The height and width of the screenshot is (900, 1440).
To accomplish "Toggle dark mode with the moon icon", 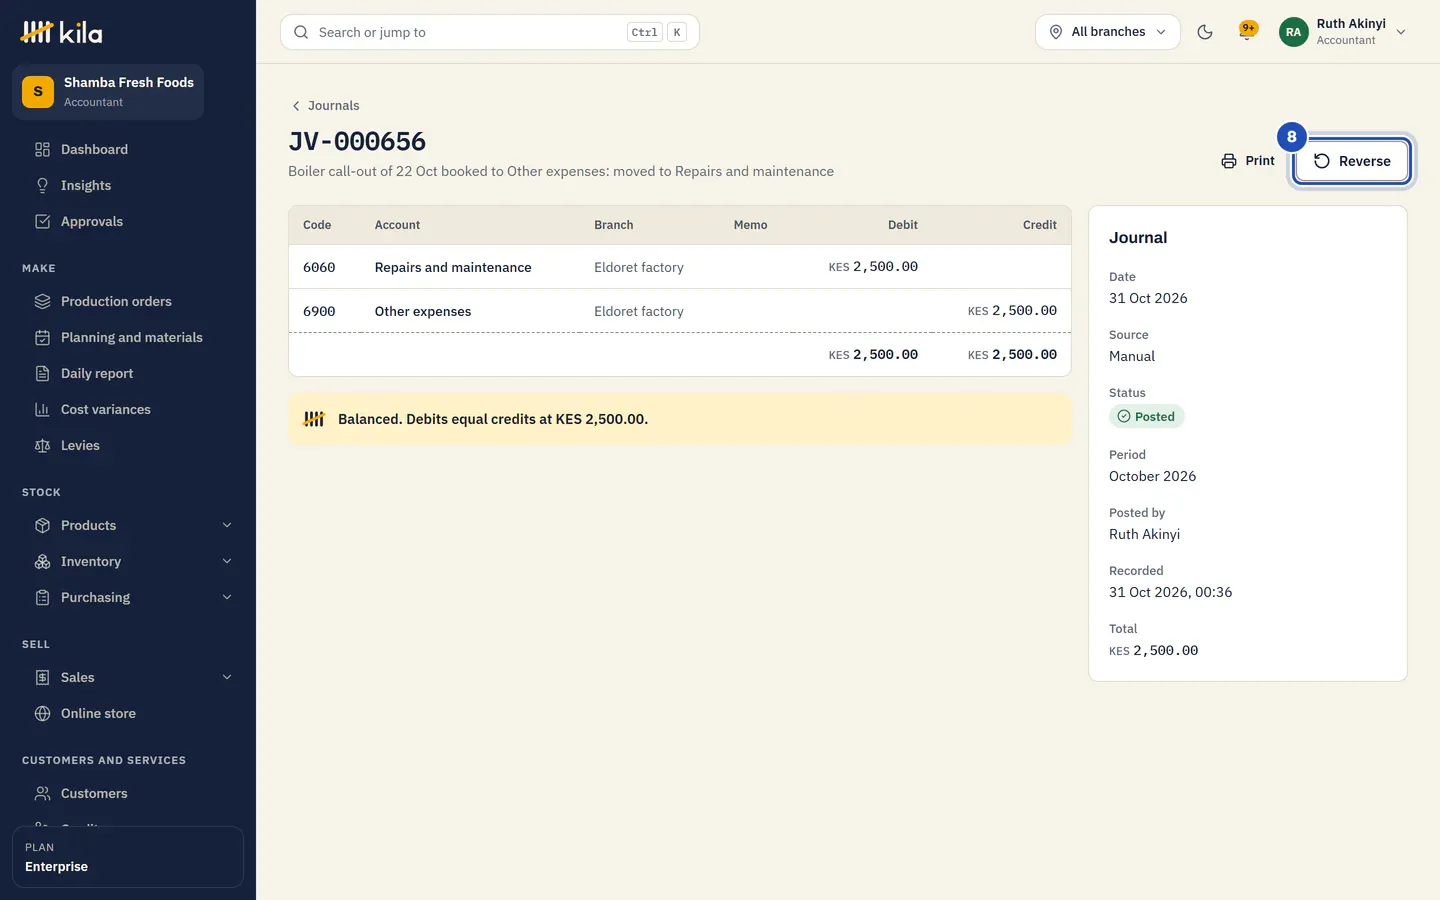I will click(1205, 32).
